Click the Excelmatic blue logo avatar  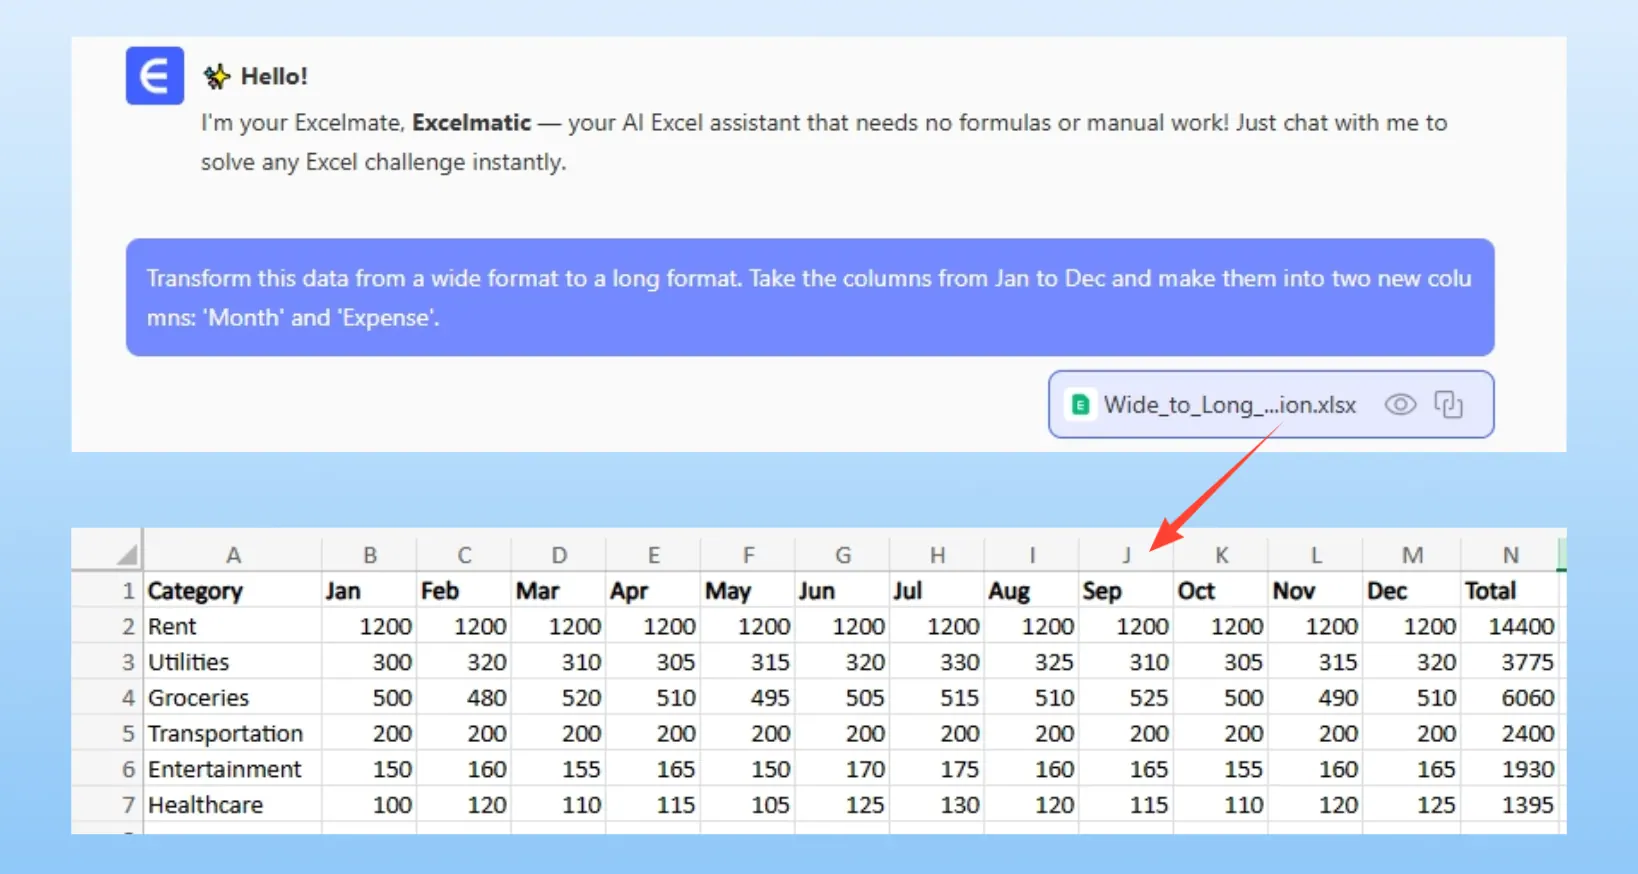pos(154,76)
